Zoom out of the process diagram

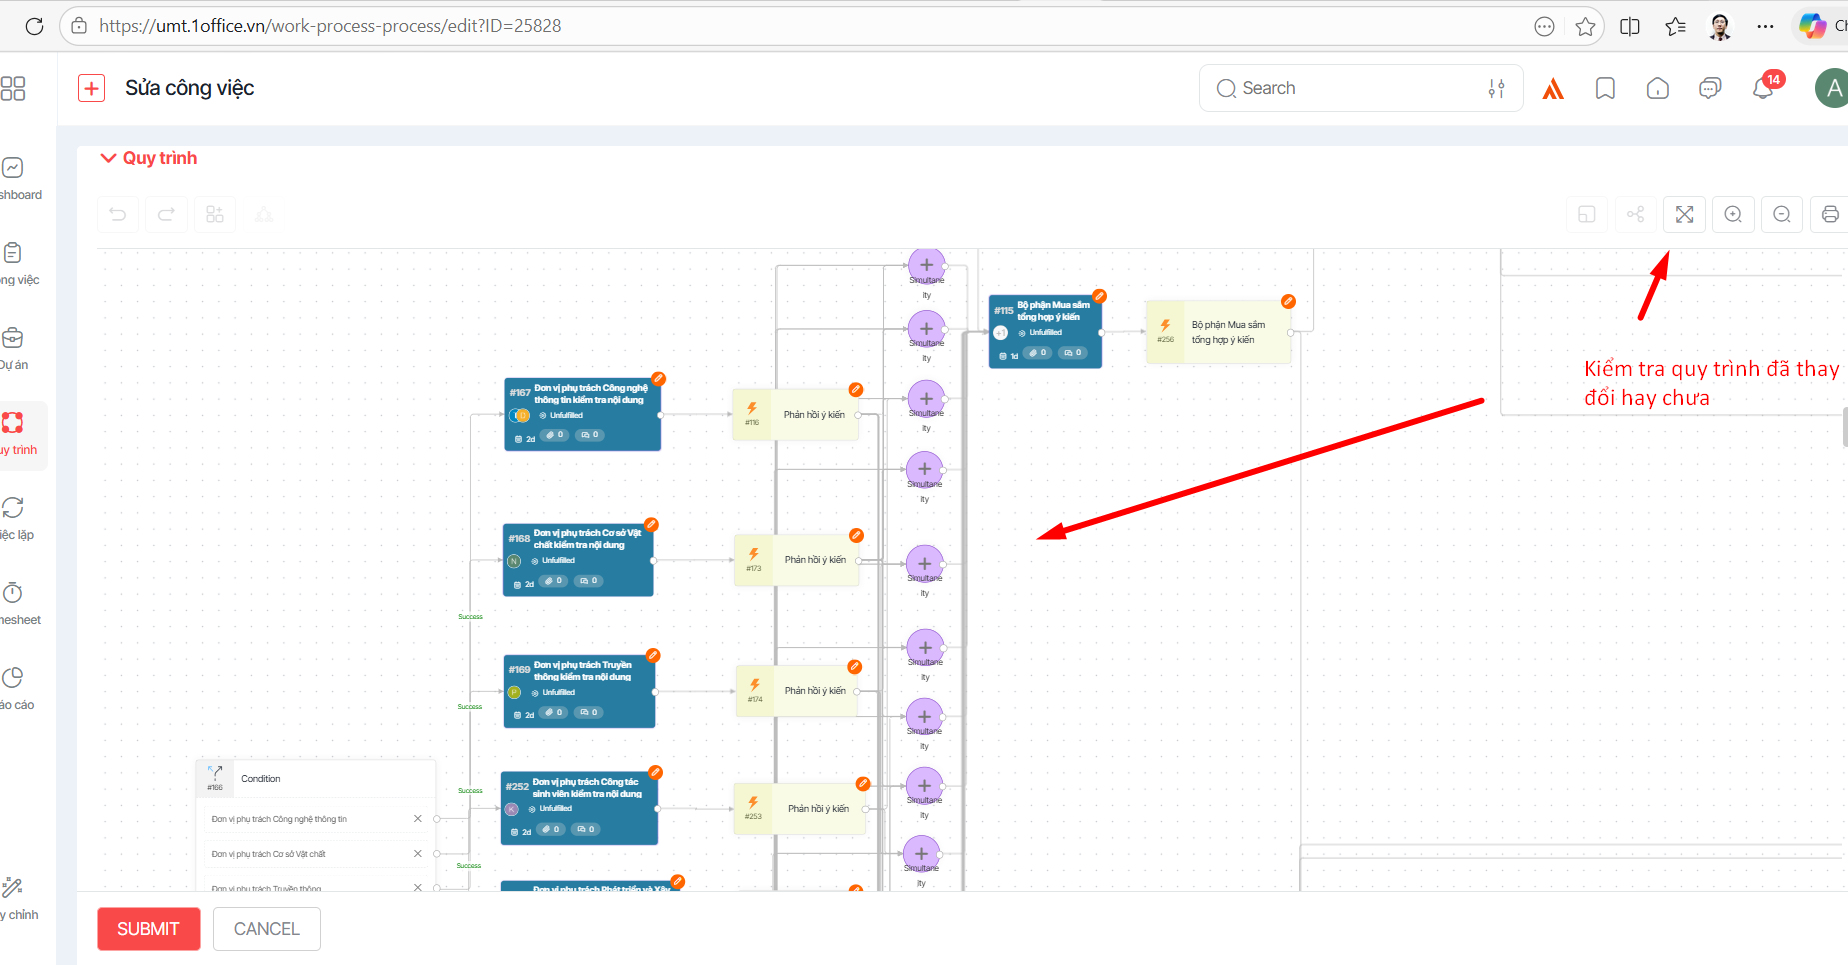(1781, 214)
